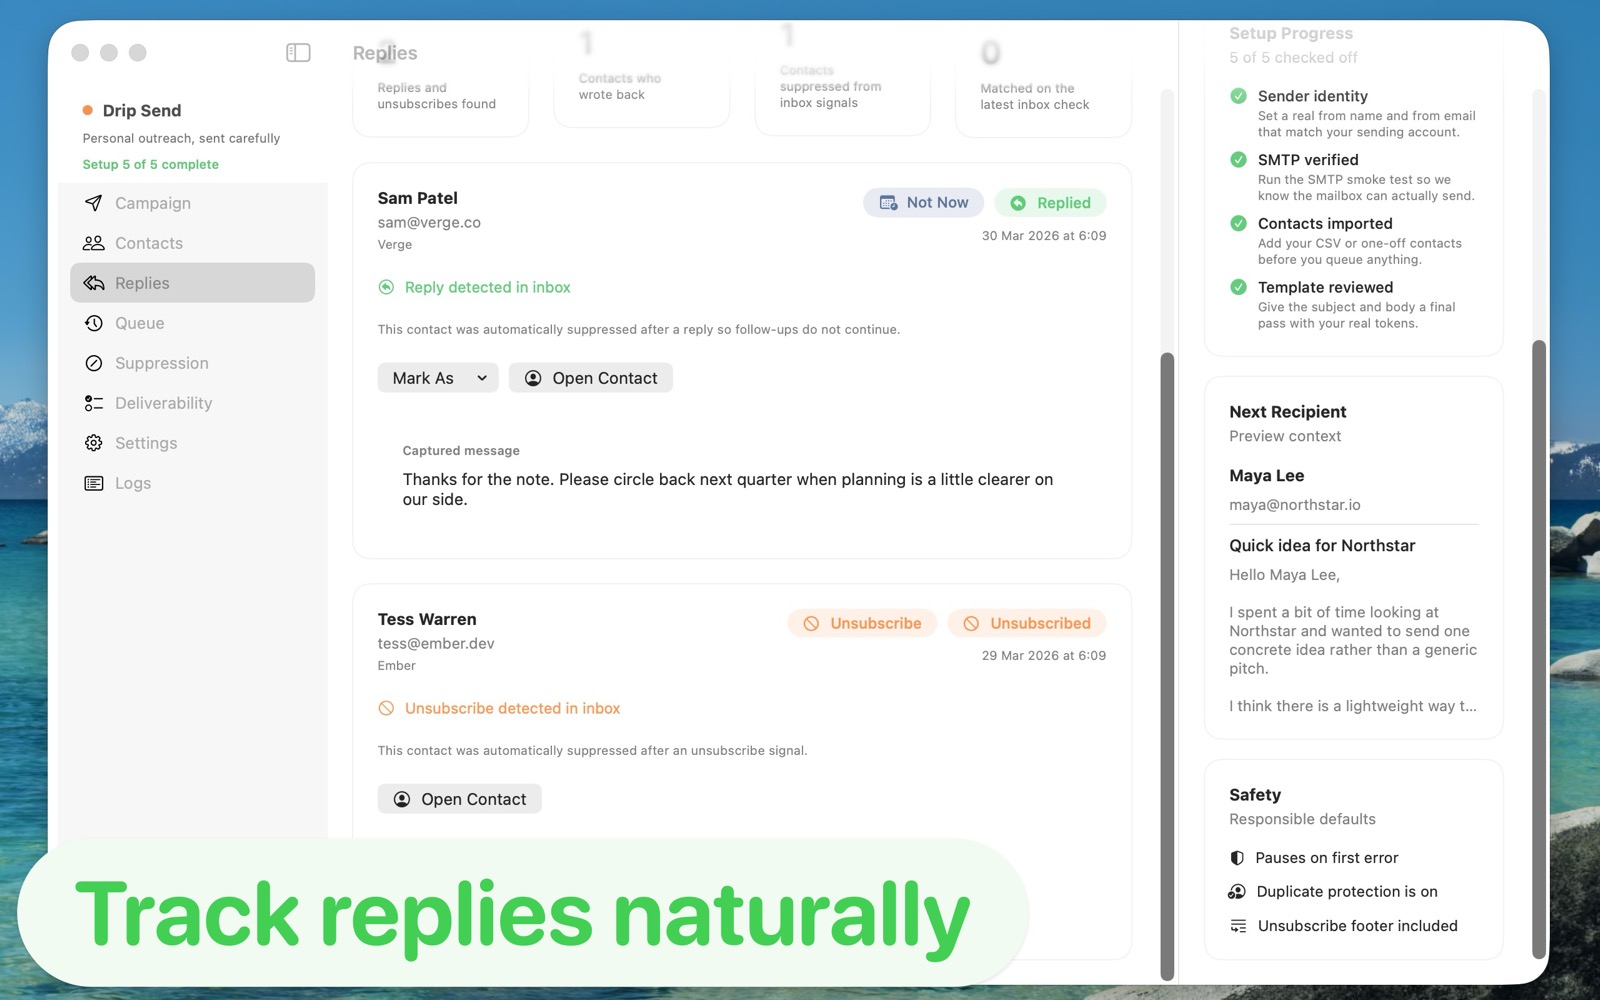1600x1000 pixels.
Task: Toggle the Template reviewed checkmark
Action: click(1238, 287)
